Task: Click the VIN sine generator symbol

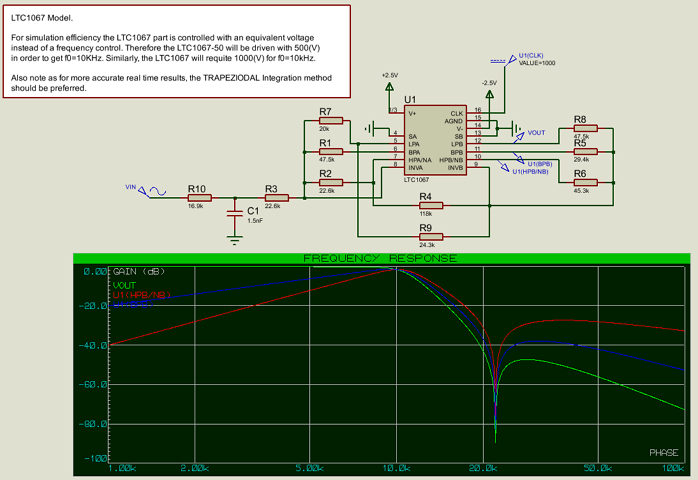Action: [152, 190]
